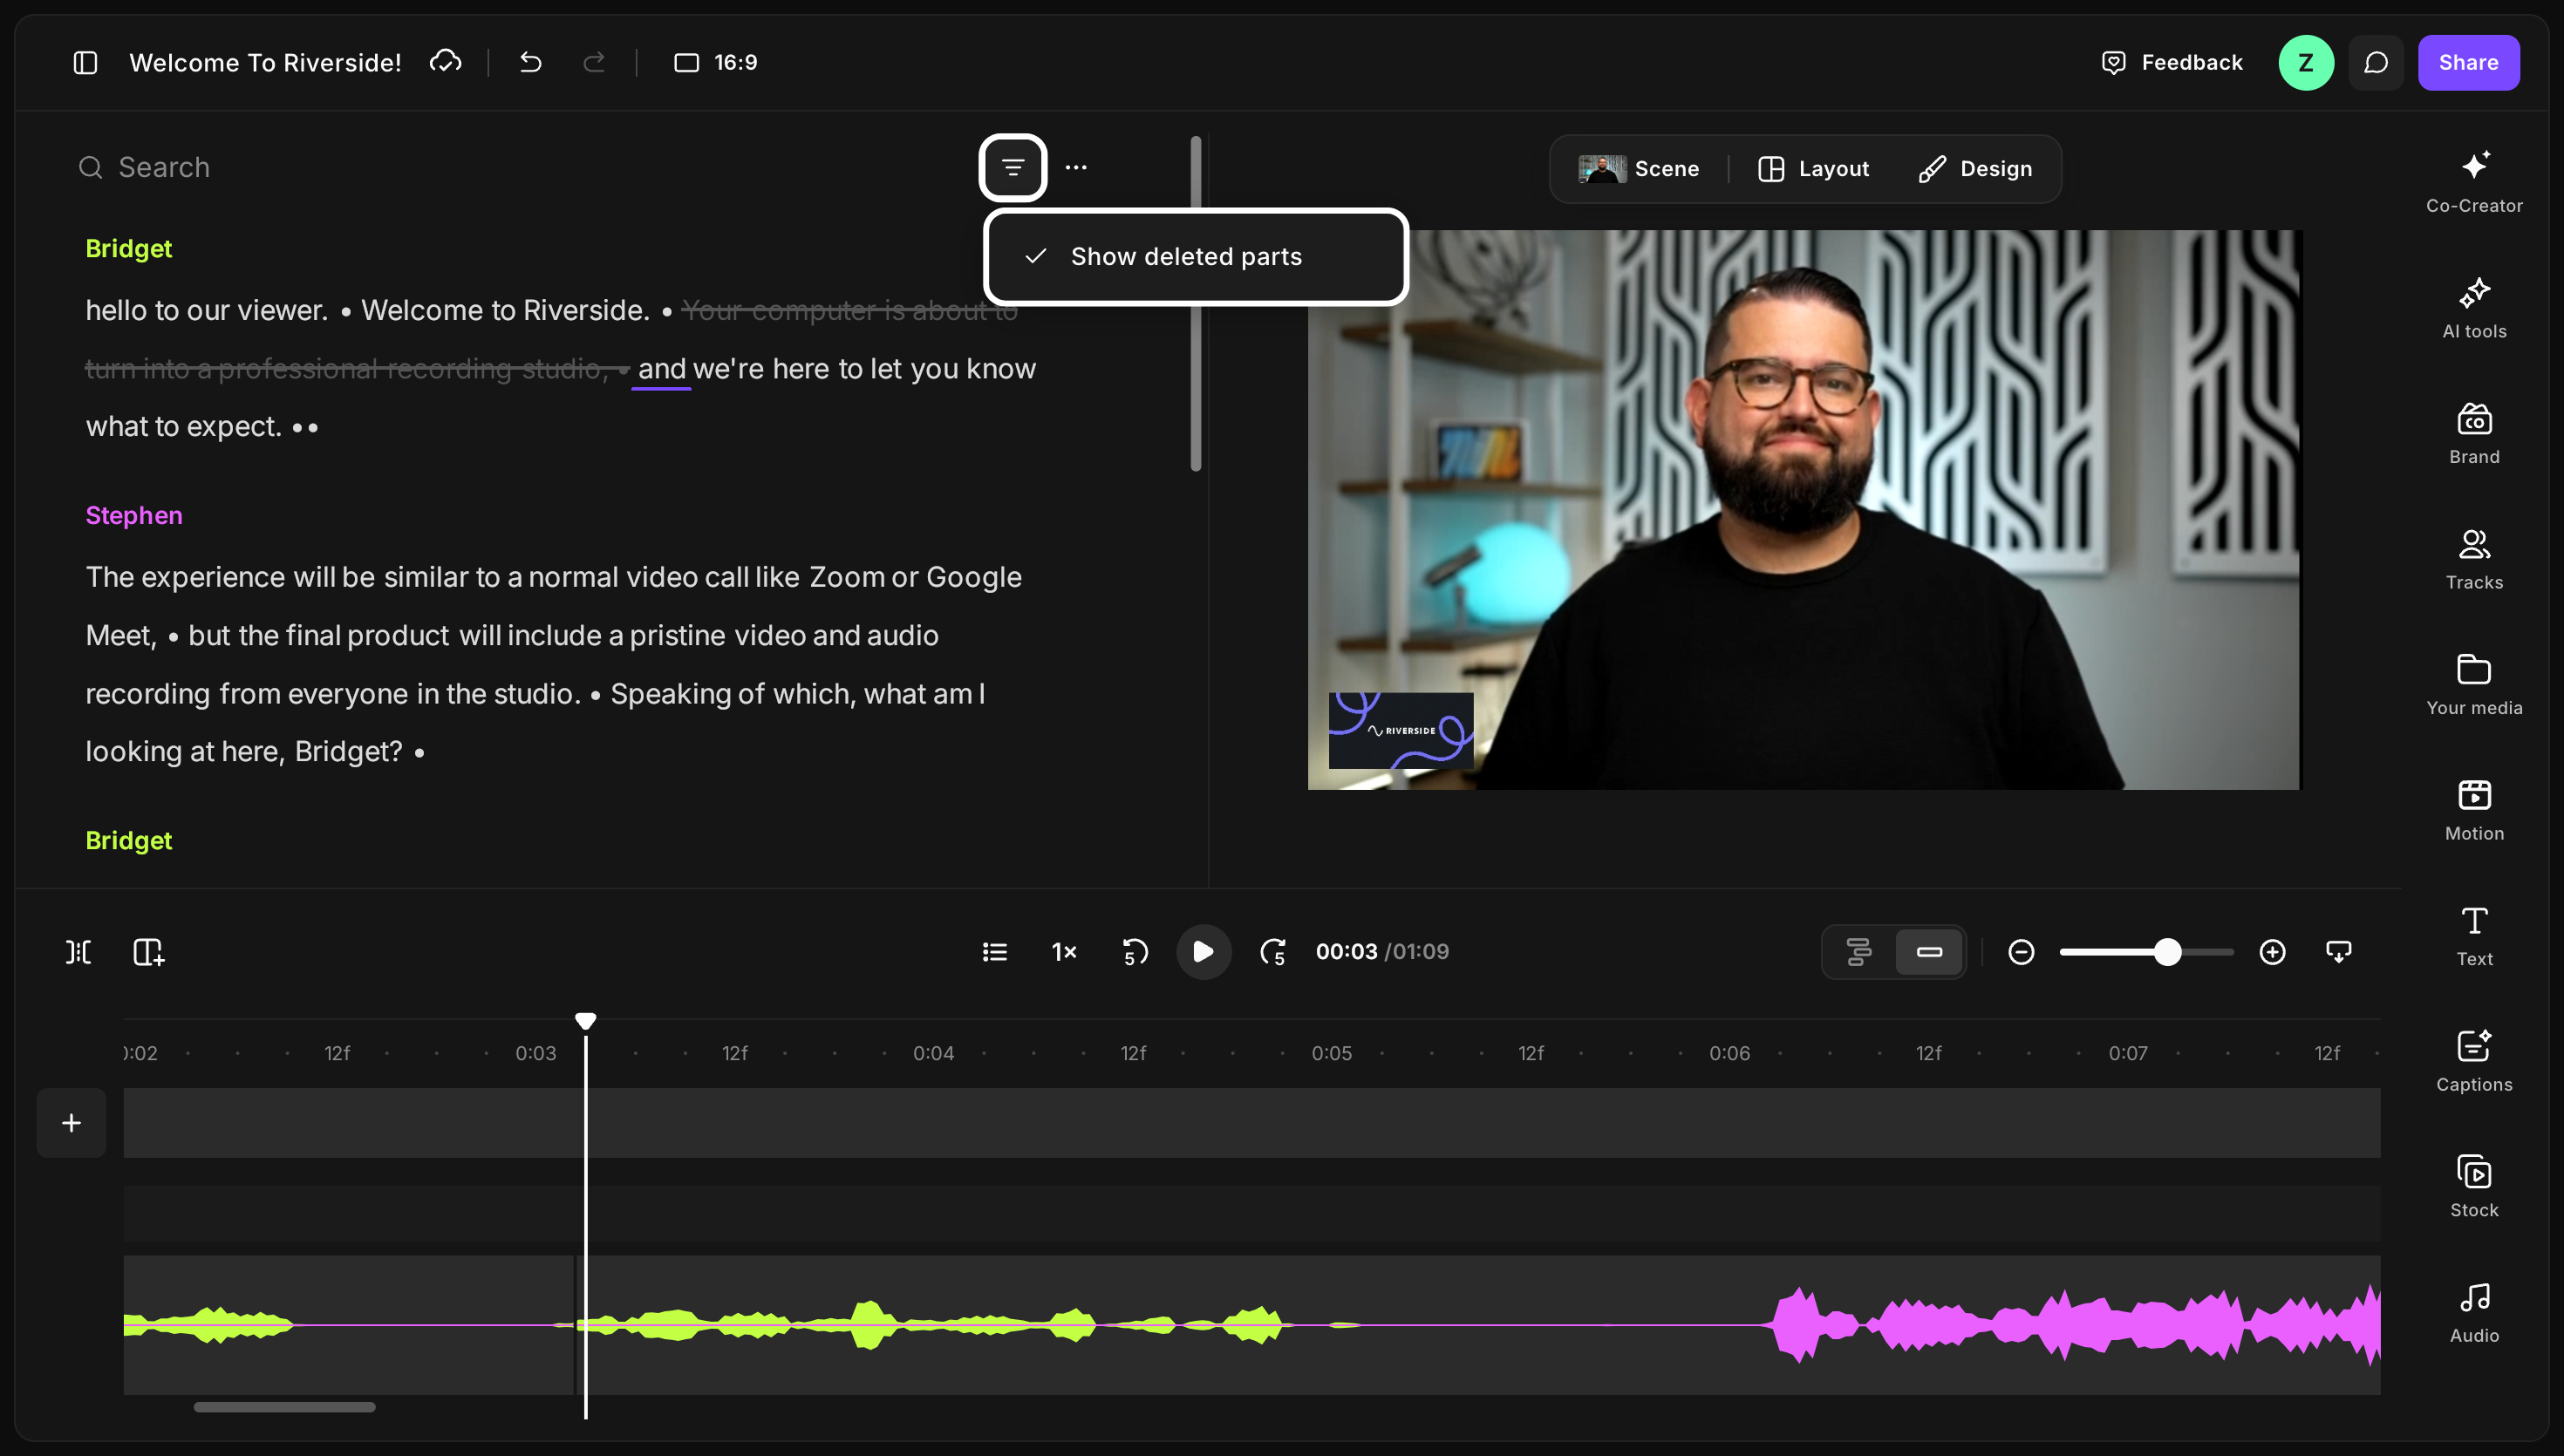Open the Captions panel
Screen dimensions: 2564x1456
click(x=2474, y=1061)
